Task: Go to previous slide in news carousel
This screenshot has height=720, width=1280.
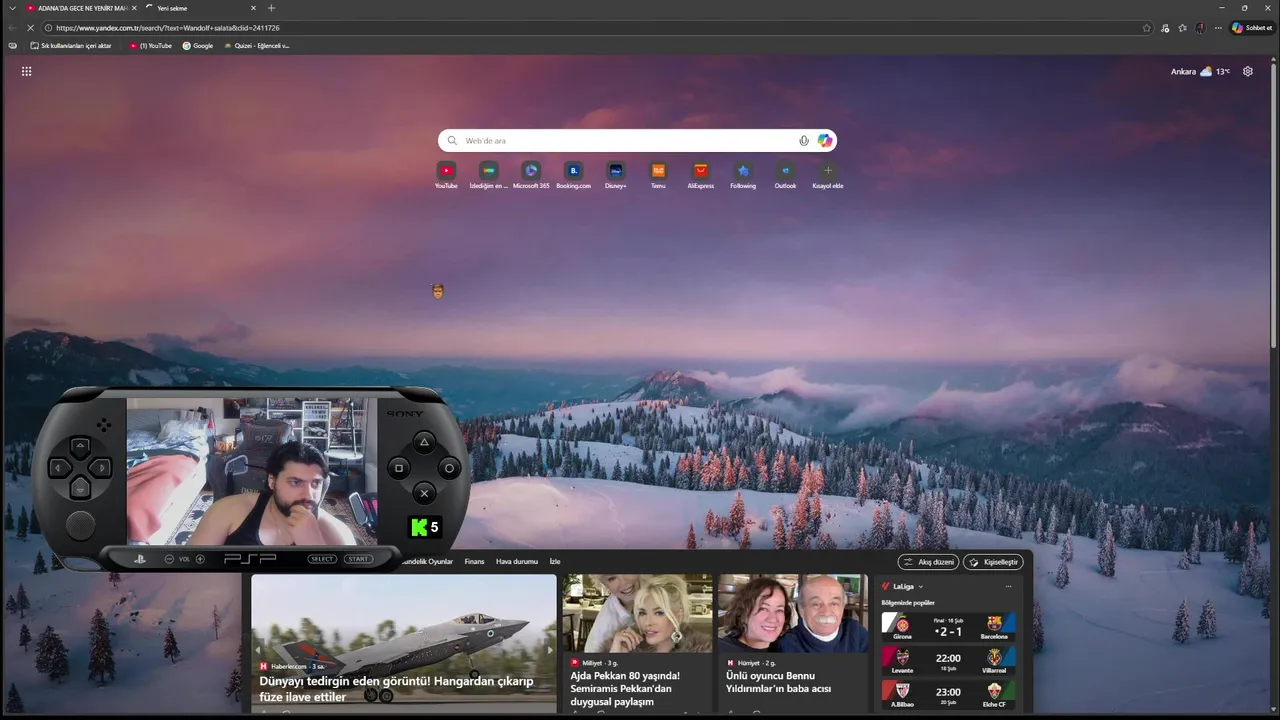Action: 258,651
